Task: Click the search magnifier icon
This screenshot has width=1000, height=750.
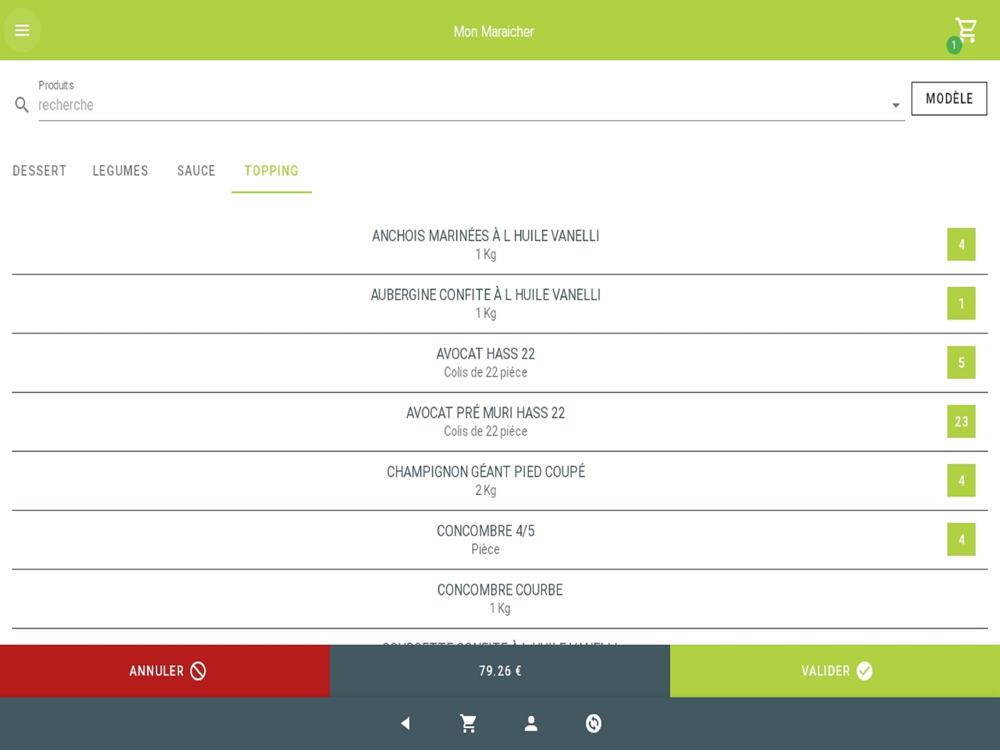Action: point(22,105)
